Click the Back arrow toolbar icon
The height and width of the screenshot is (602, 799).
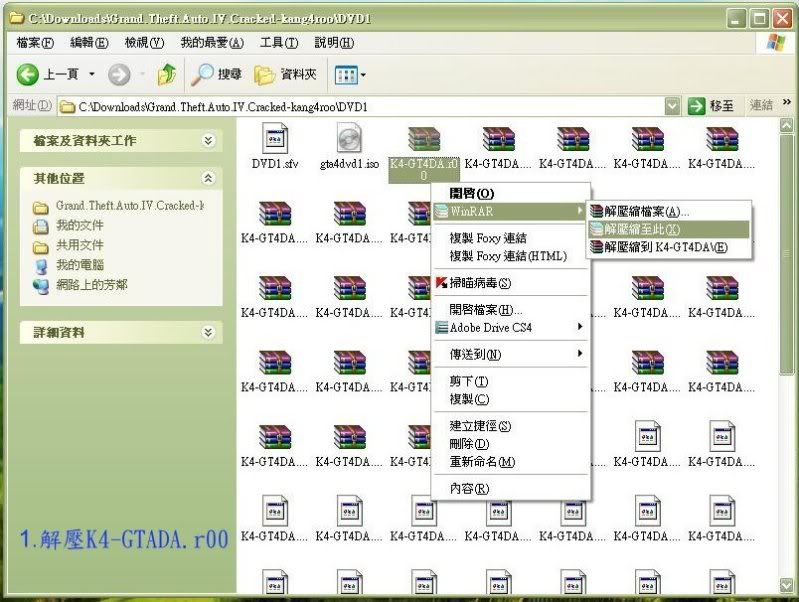[28, 75]
